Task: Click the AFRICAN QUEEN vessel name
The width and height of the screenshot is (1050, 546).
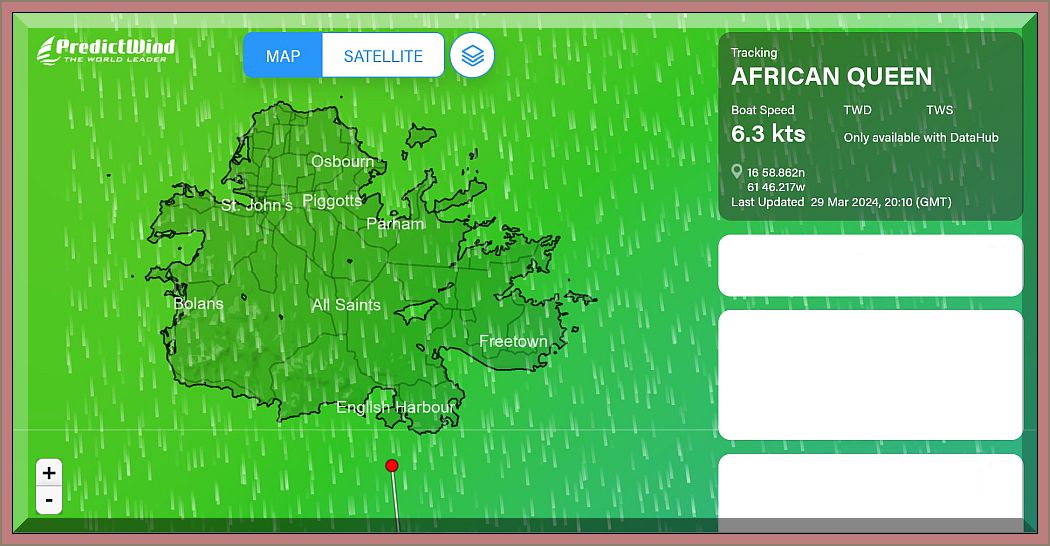Action: (831, 77)
